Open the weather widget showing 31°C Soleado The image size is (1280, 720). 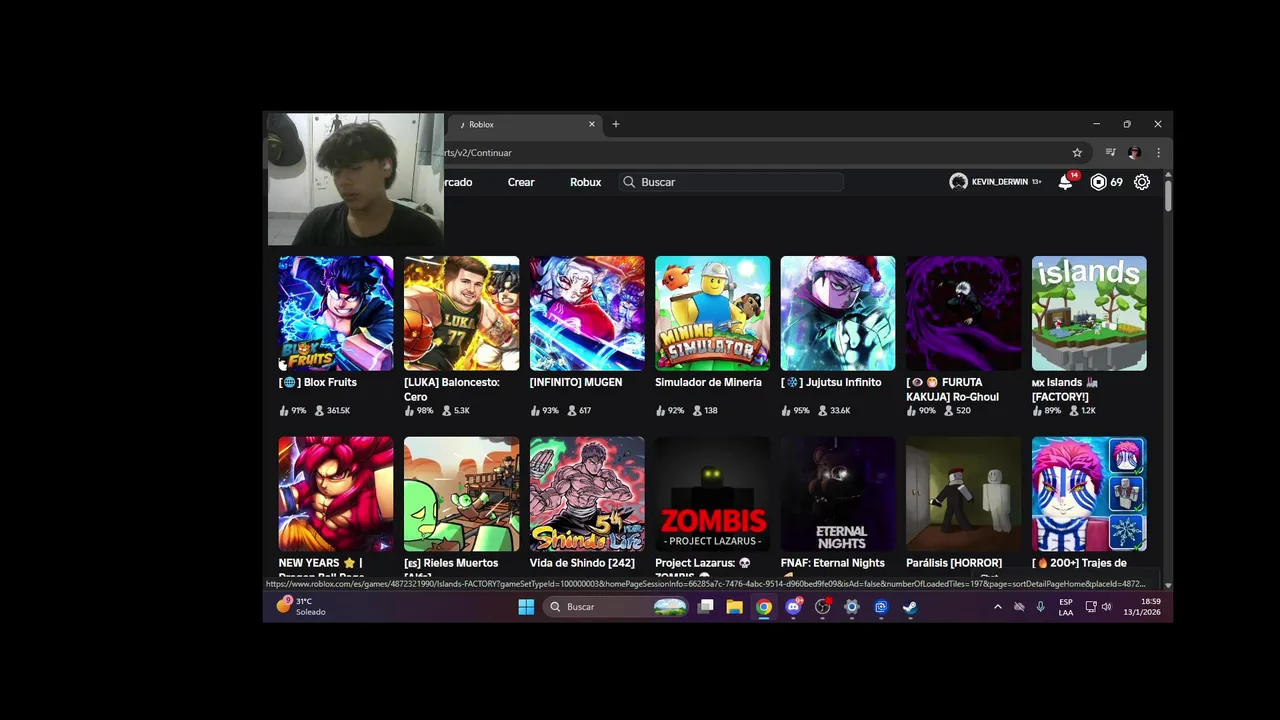[301, 606]
